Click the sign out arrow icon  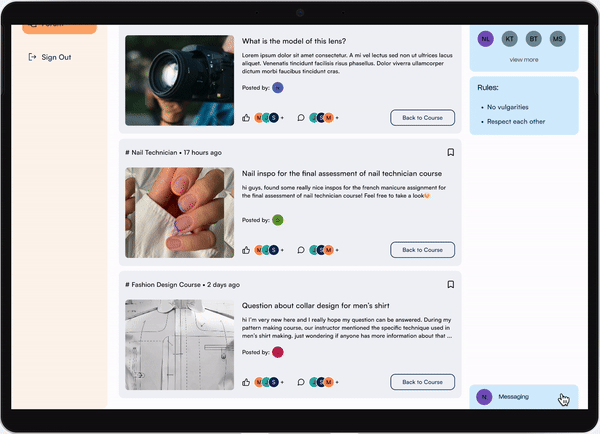tap(33, 57)
